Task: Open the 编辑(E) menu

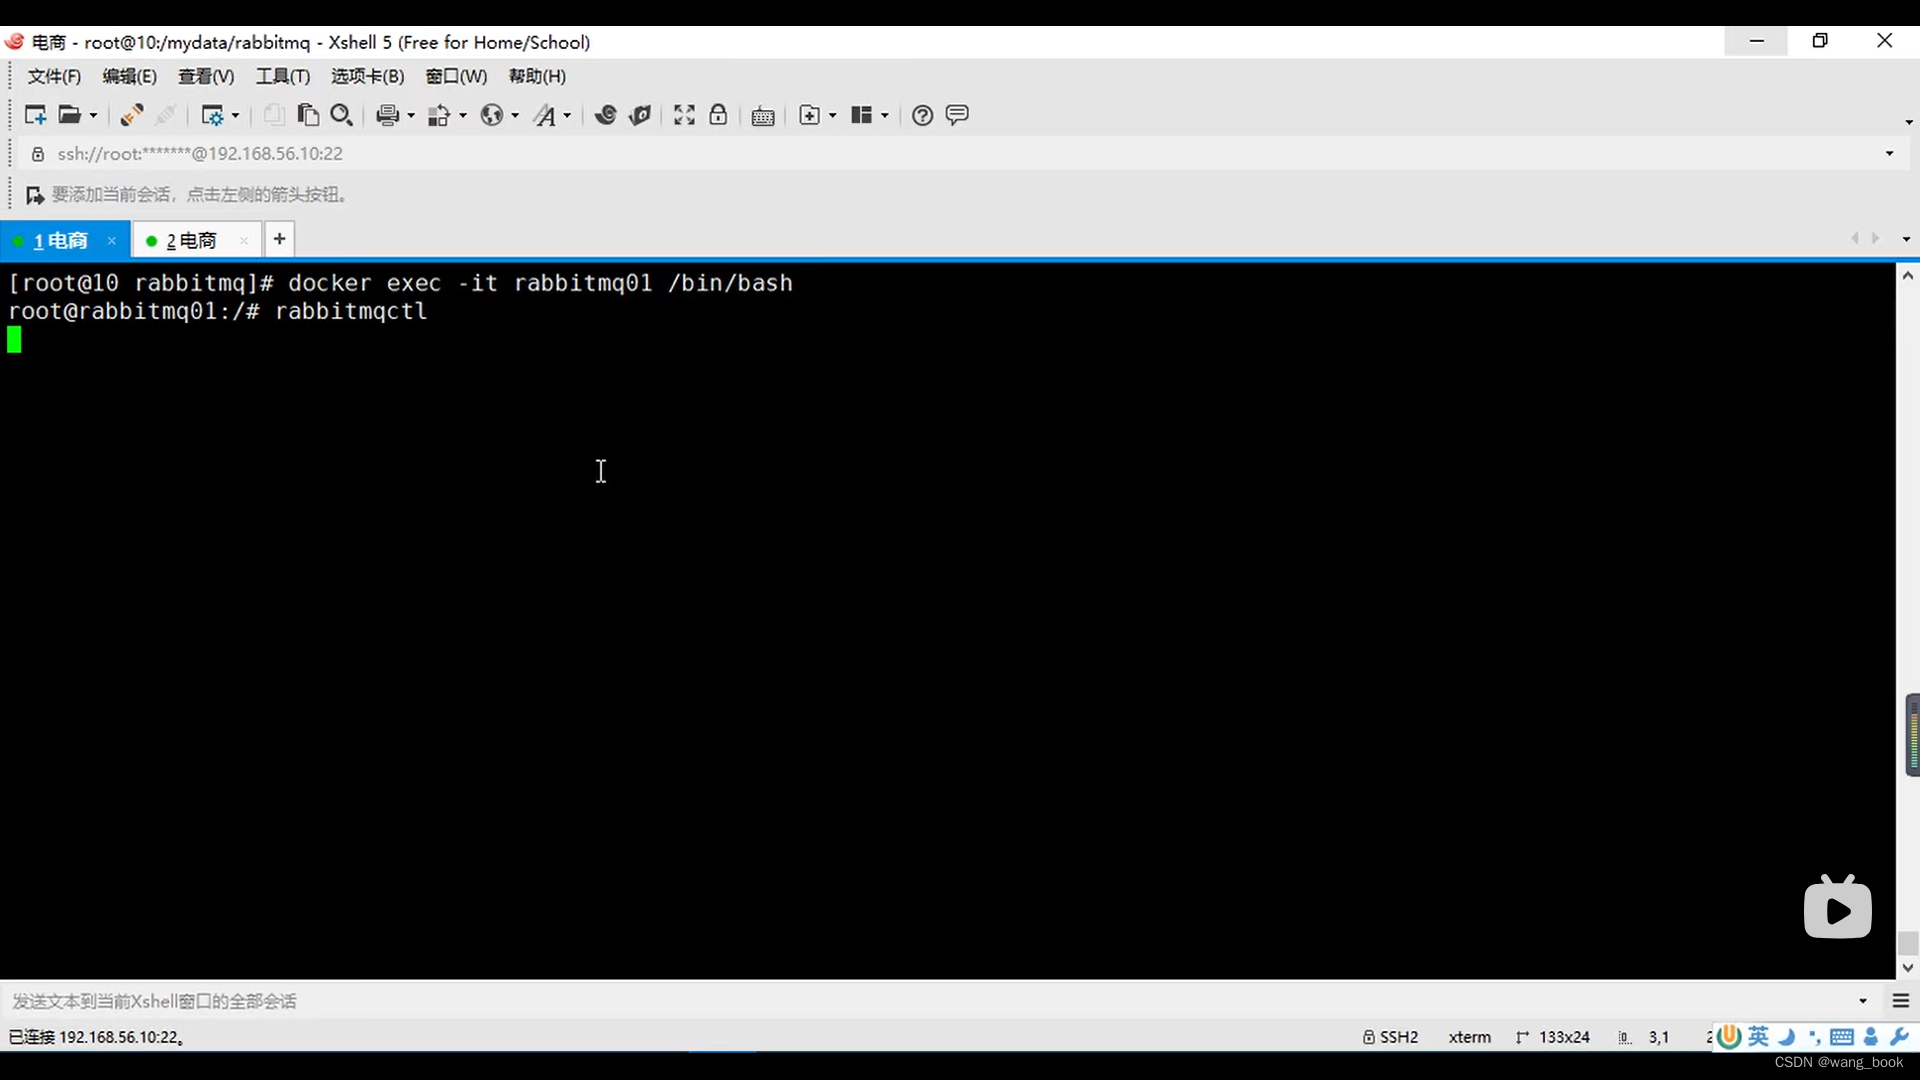Action: pos(130,76)
